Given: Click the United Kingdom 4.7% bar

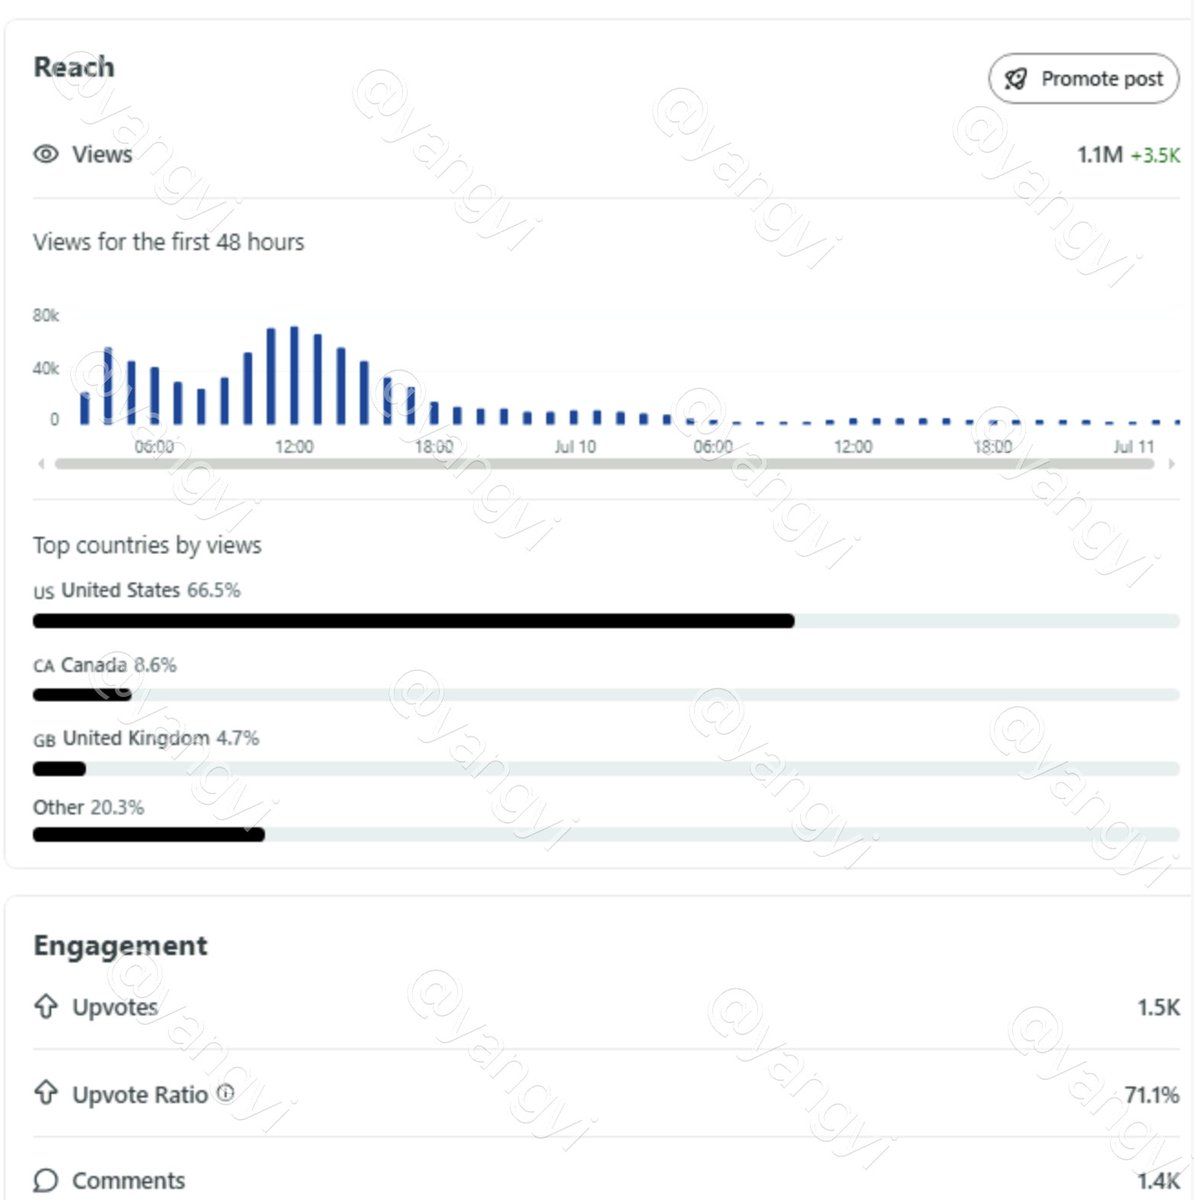Looking at the screenshot, I should click(x=606, y=769).
